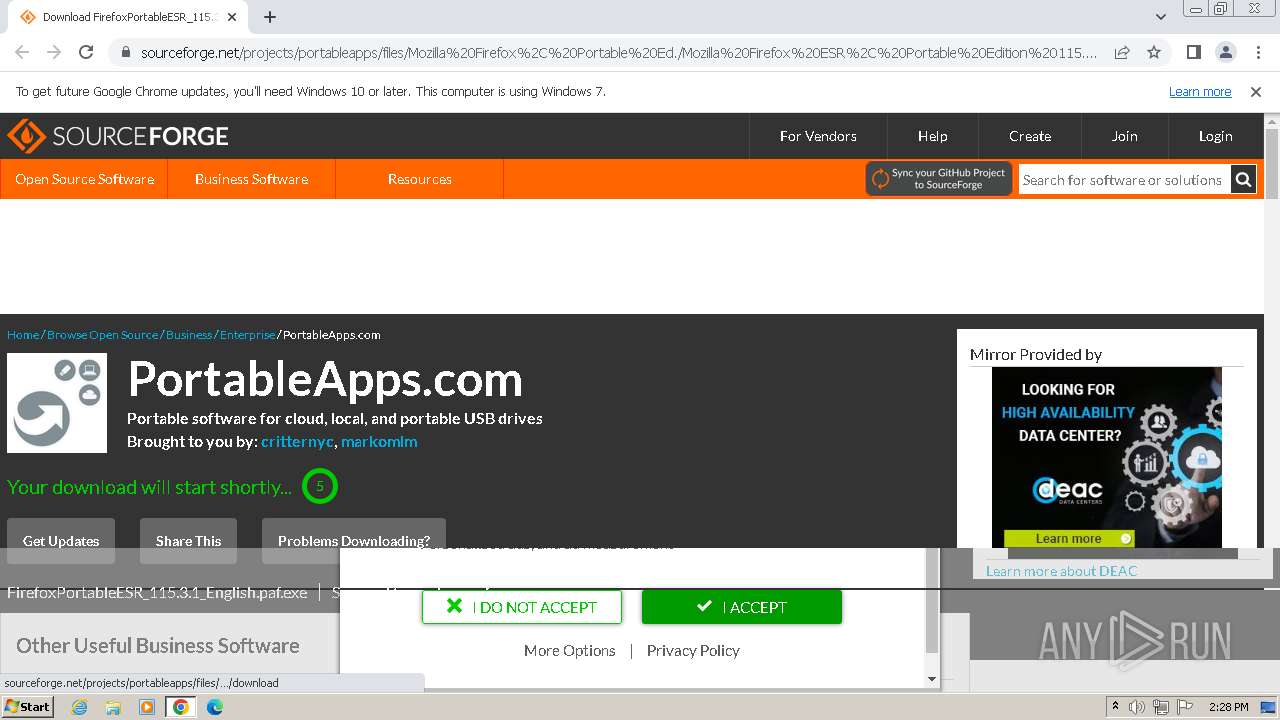Expand the tab search chevron
The height and width of the screenshot is (720, 1280).
tap(1160, 17)
